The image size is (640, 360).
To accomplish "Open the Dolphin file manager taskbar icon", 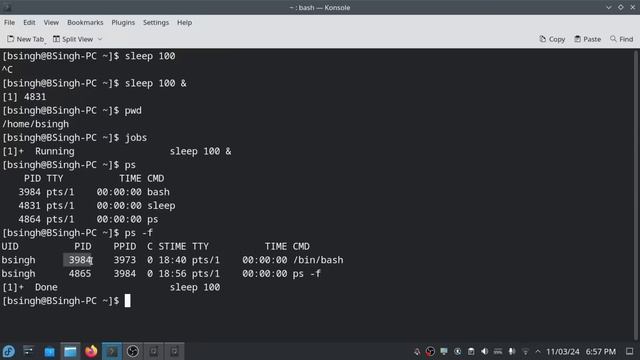I will [70, 351].
